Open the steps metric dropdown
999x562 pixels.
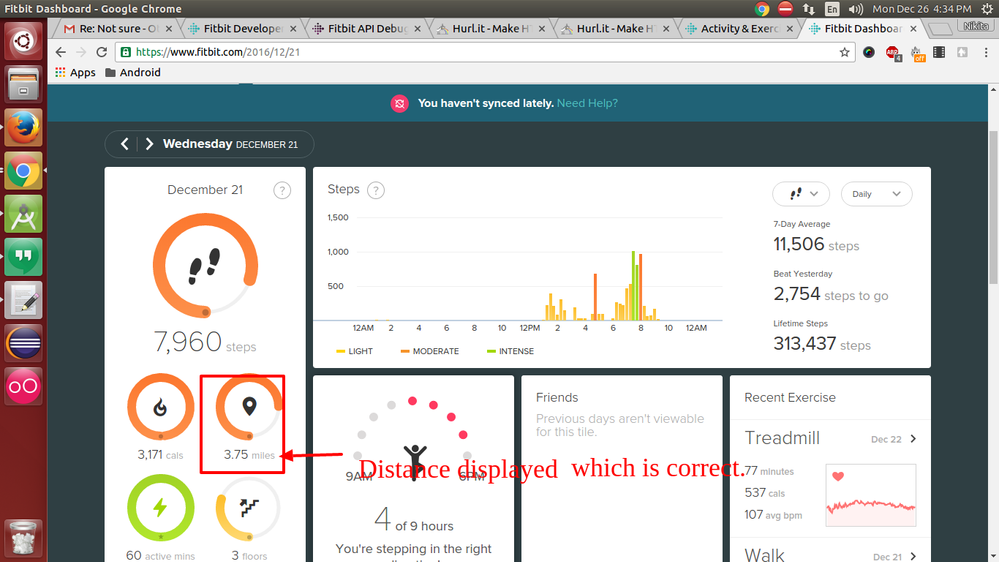tap(801, 194)
